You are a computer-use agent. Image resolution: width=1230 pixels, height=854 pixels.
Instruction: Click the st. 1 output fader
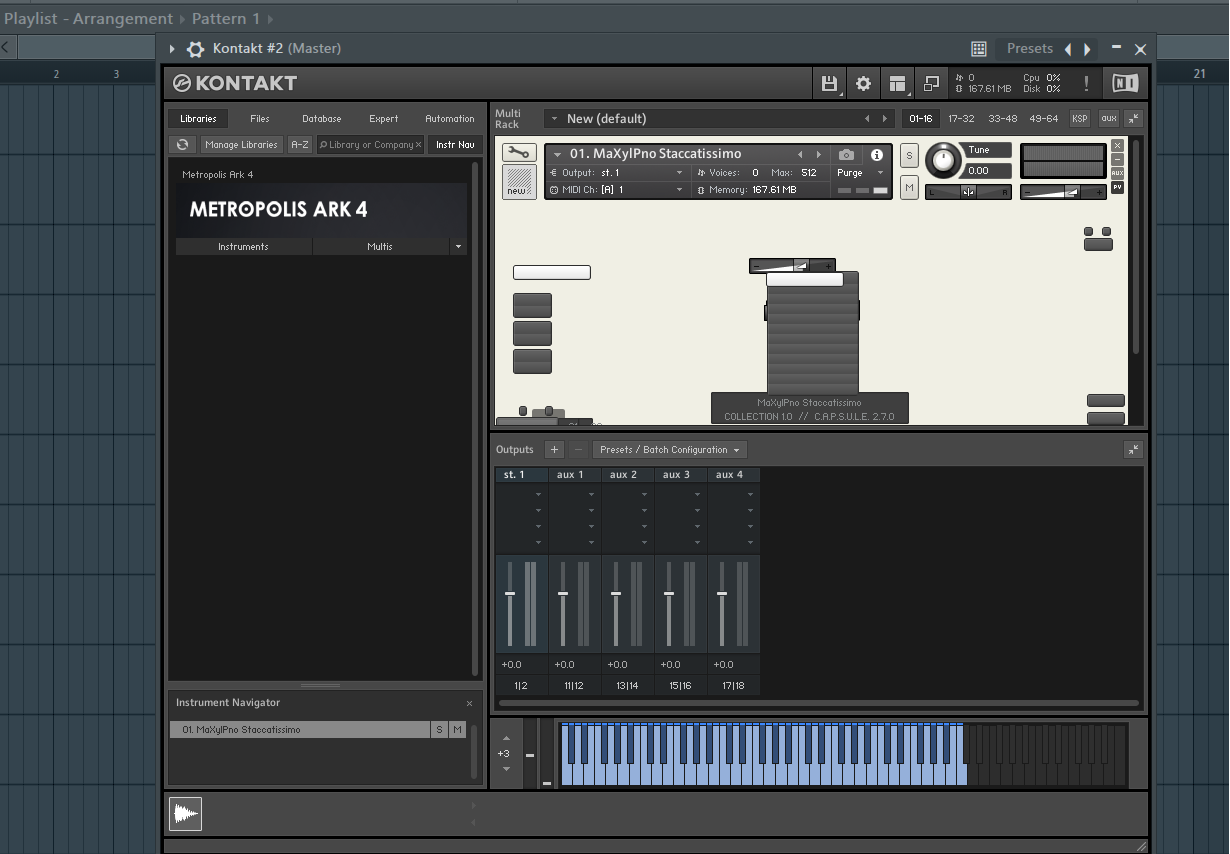click(510, 594)
